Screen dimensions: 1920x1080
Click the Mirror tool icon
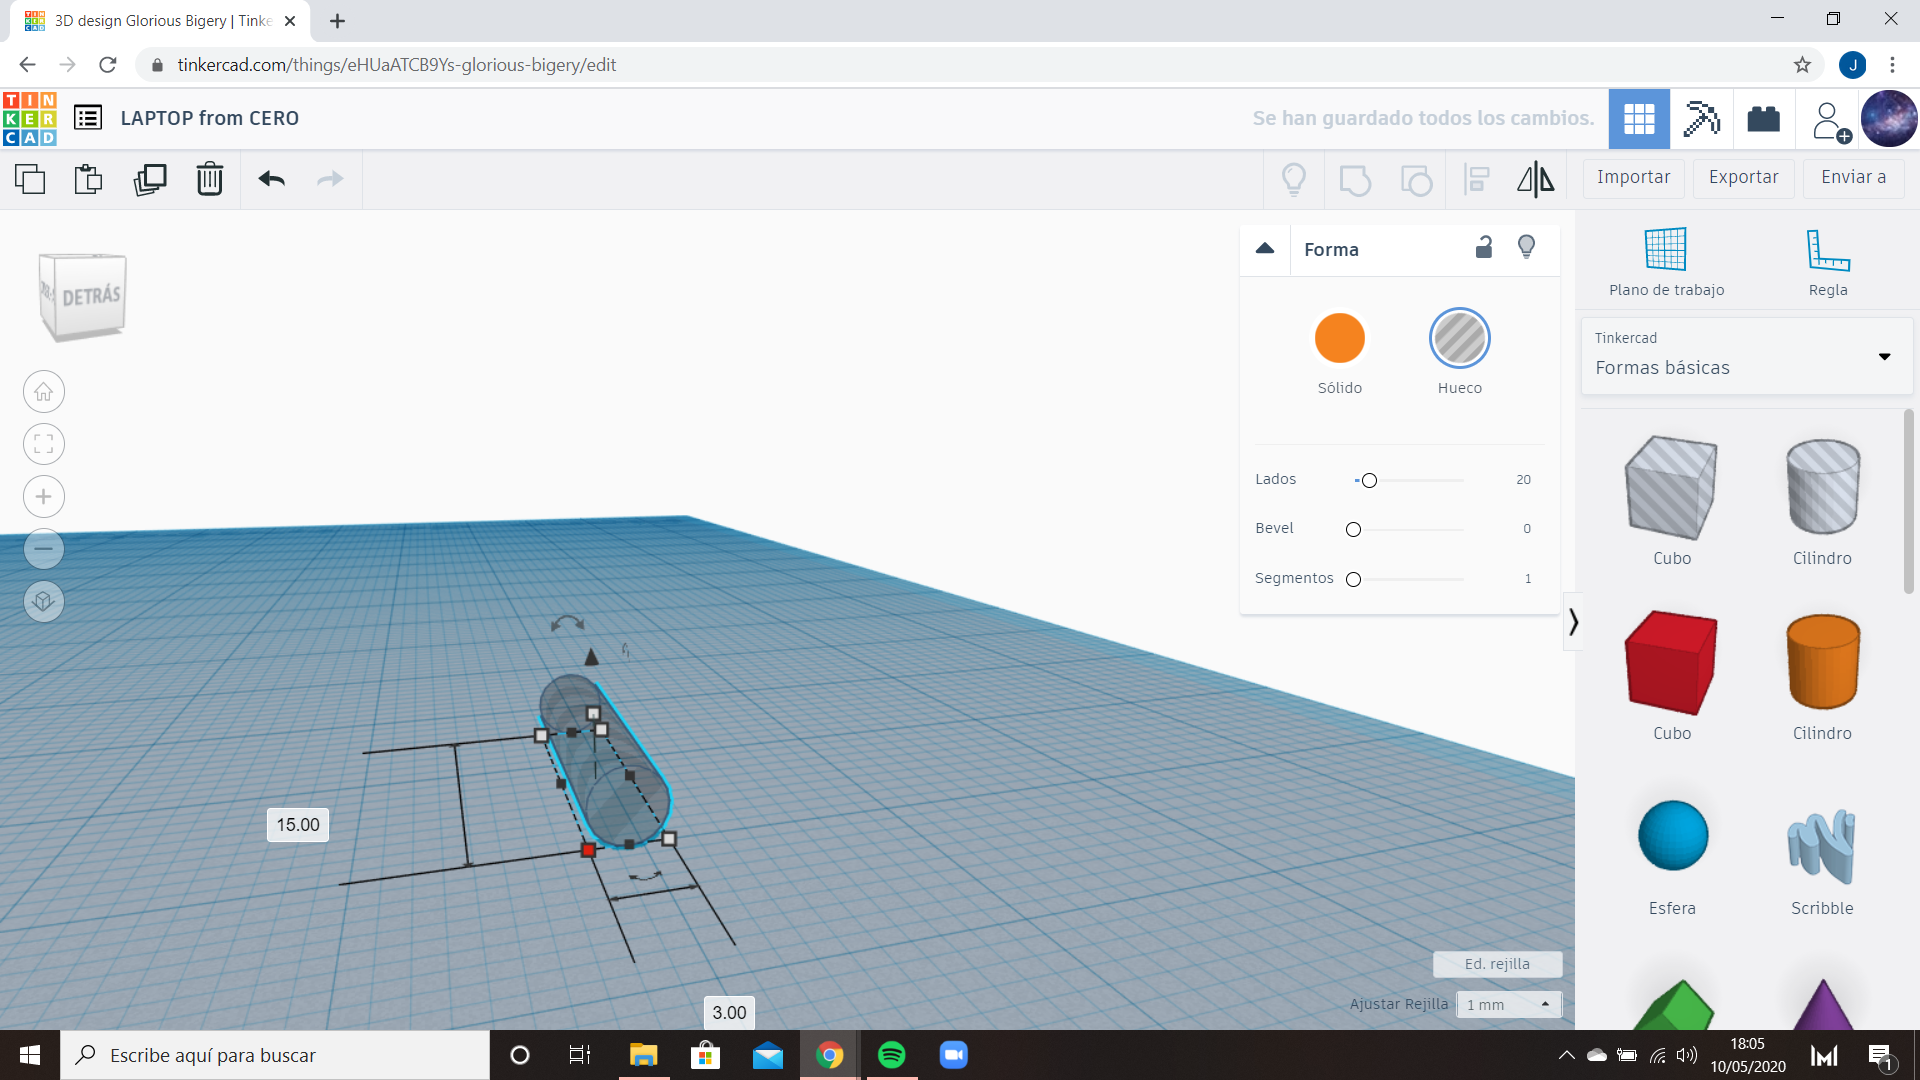(x=1536, y=179)
